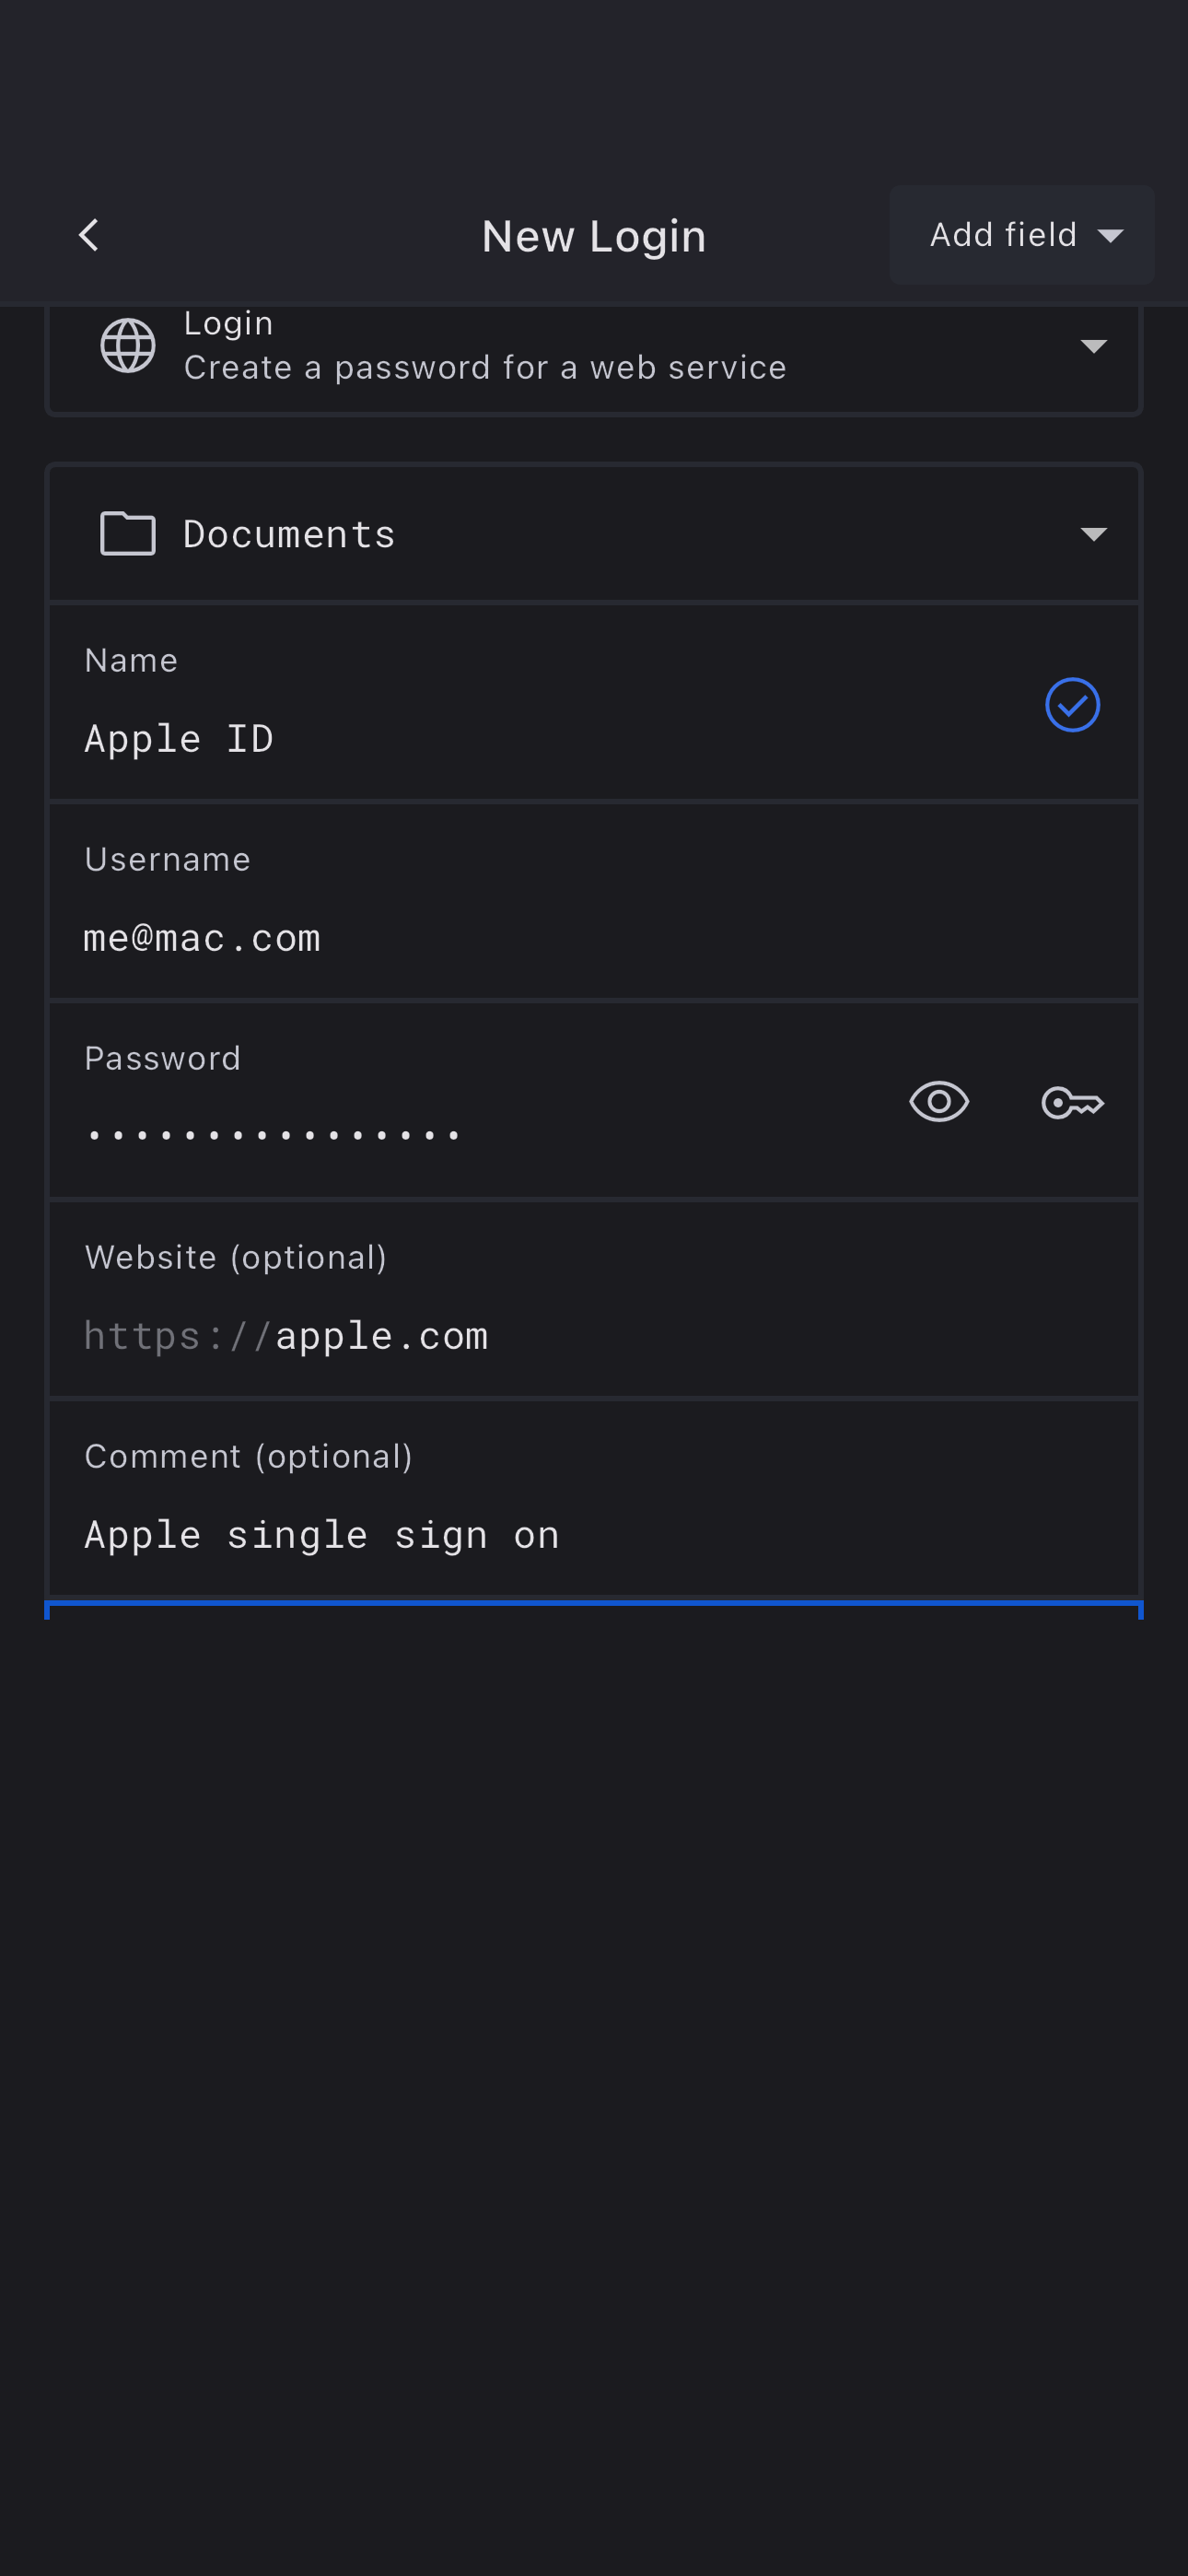Image resolution: width=1188 pixels, height=2576 pixels.
Task: Click the blue checkmark in Name field
Action: click(x=1072, y=705)
